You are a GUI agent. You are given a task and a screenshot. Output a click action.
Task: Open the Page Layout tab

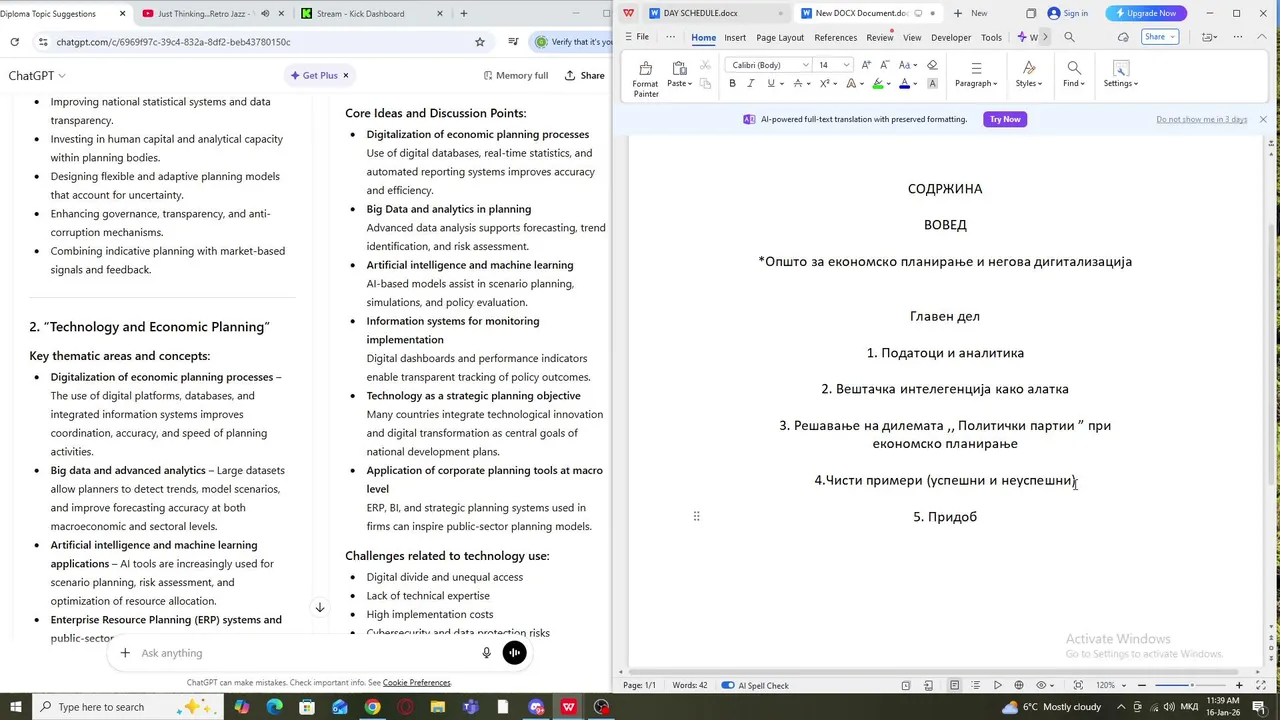click(x=780, y=37)
